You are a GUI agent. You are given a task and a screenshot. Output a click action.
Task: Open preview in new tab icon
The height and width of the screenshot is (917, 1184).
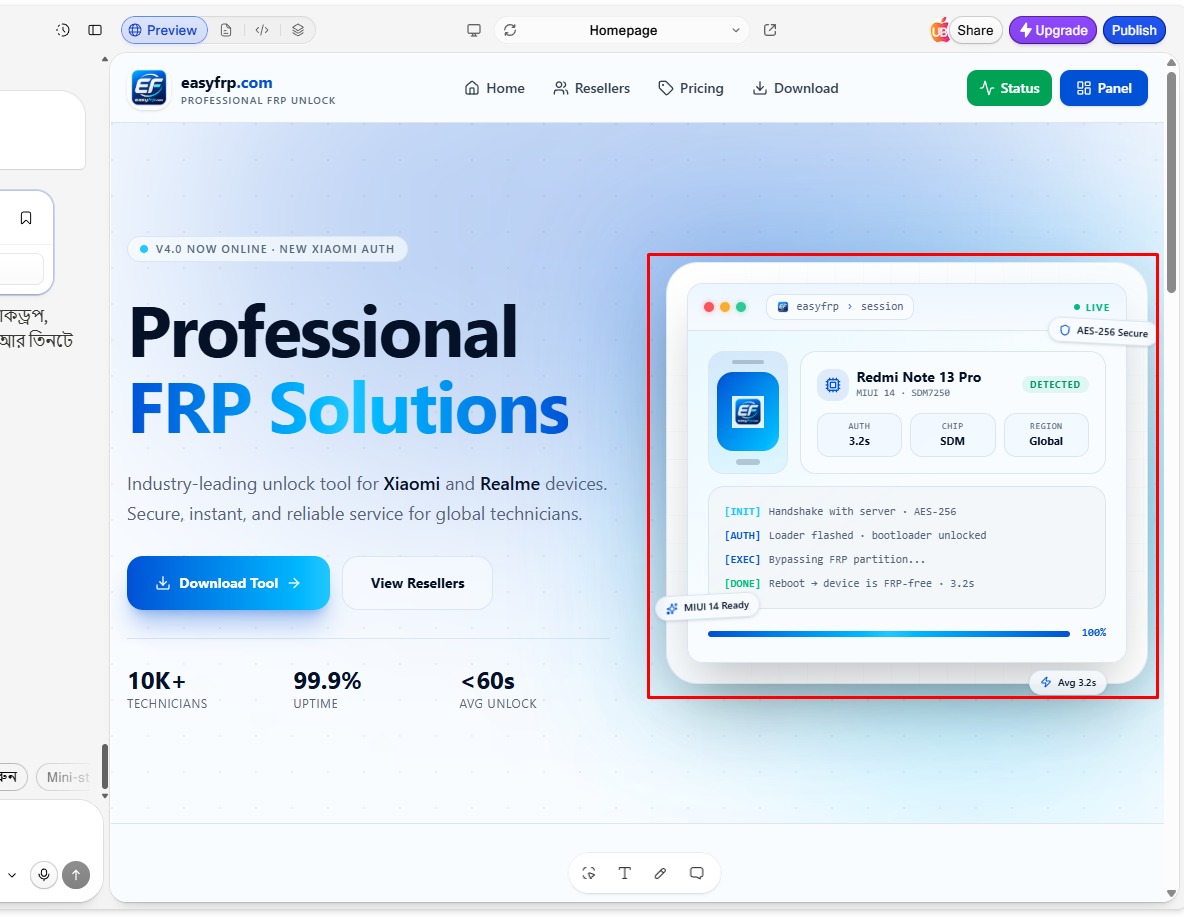(770, 30)
